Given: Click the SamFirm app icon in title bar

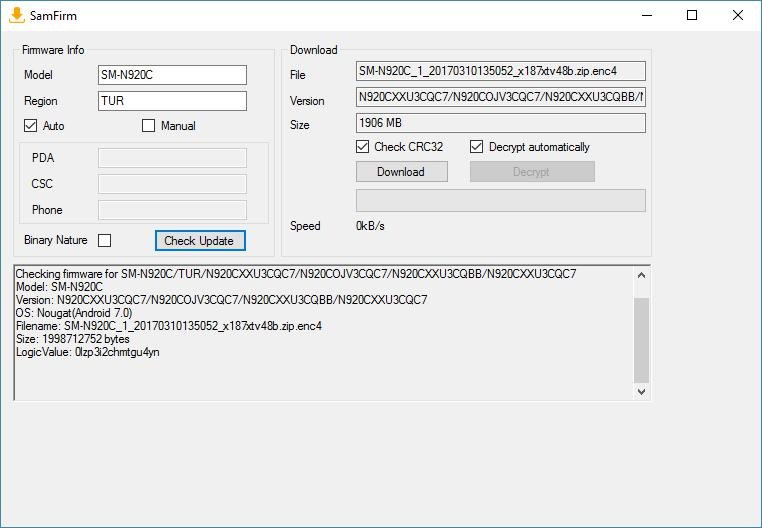Looking at the screenshot, I should (17, 15).
